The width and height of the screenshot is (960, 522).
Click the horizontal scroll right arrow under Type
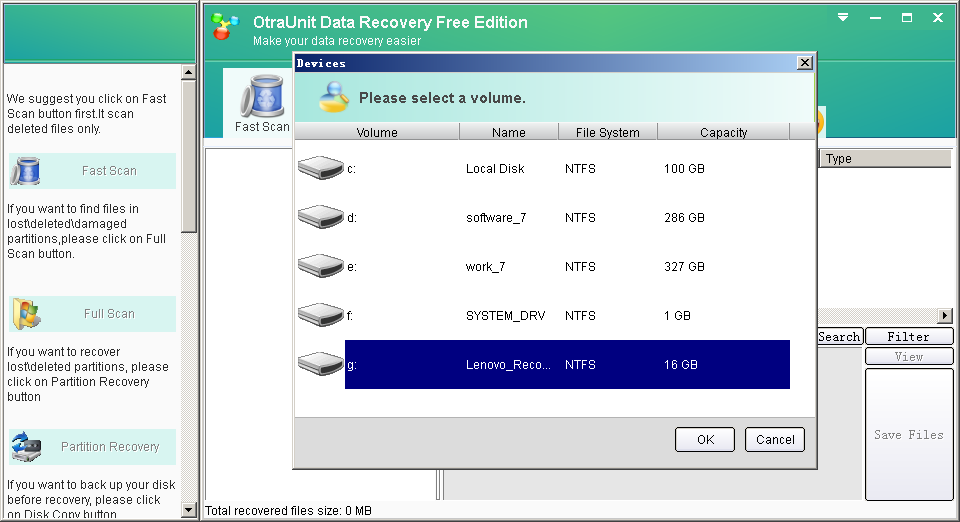tap(945, 316)
